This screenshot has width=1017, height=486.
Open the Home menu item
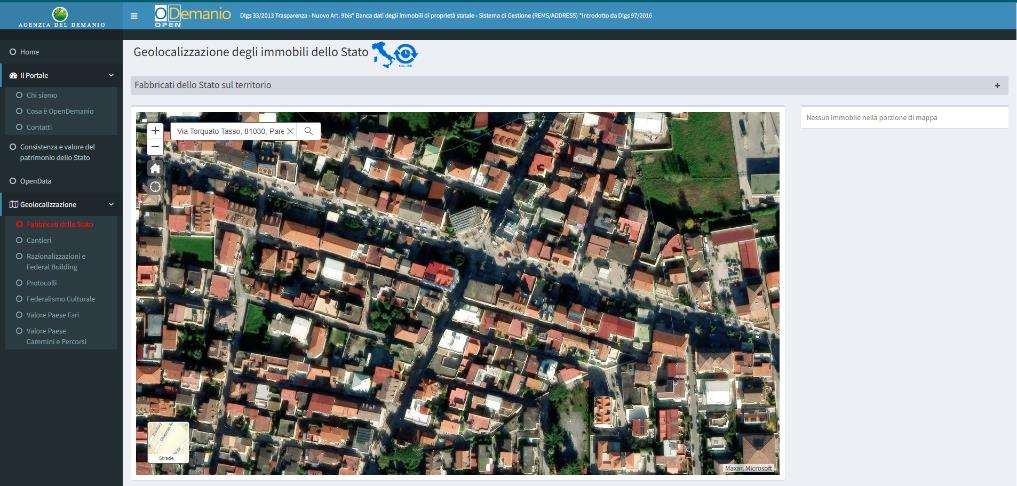30,51
